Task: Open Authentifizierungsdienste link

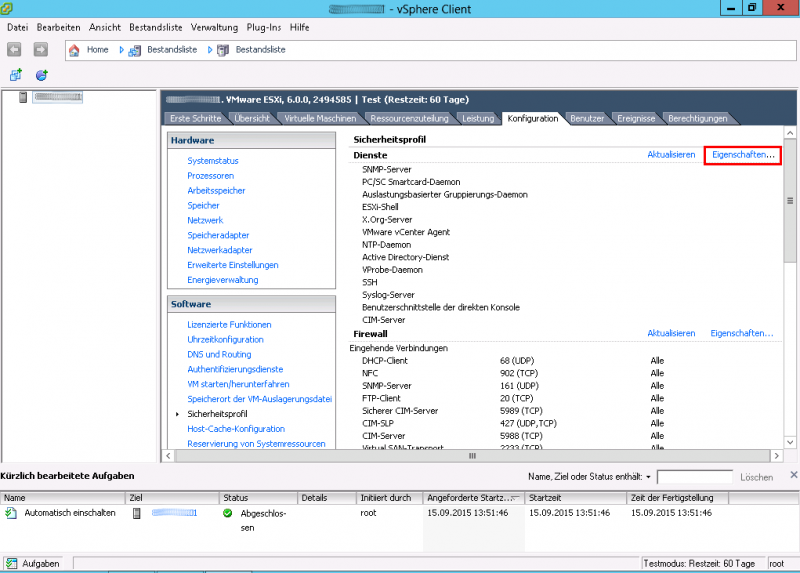Action: pos(235,369)
